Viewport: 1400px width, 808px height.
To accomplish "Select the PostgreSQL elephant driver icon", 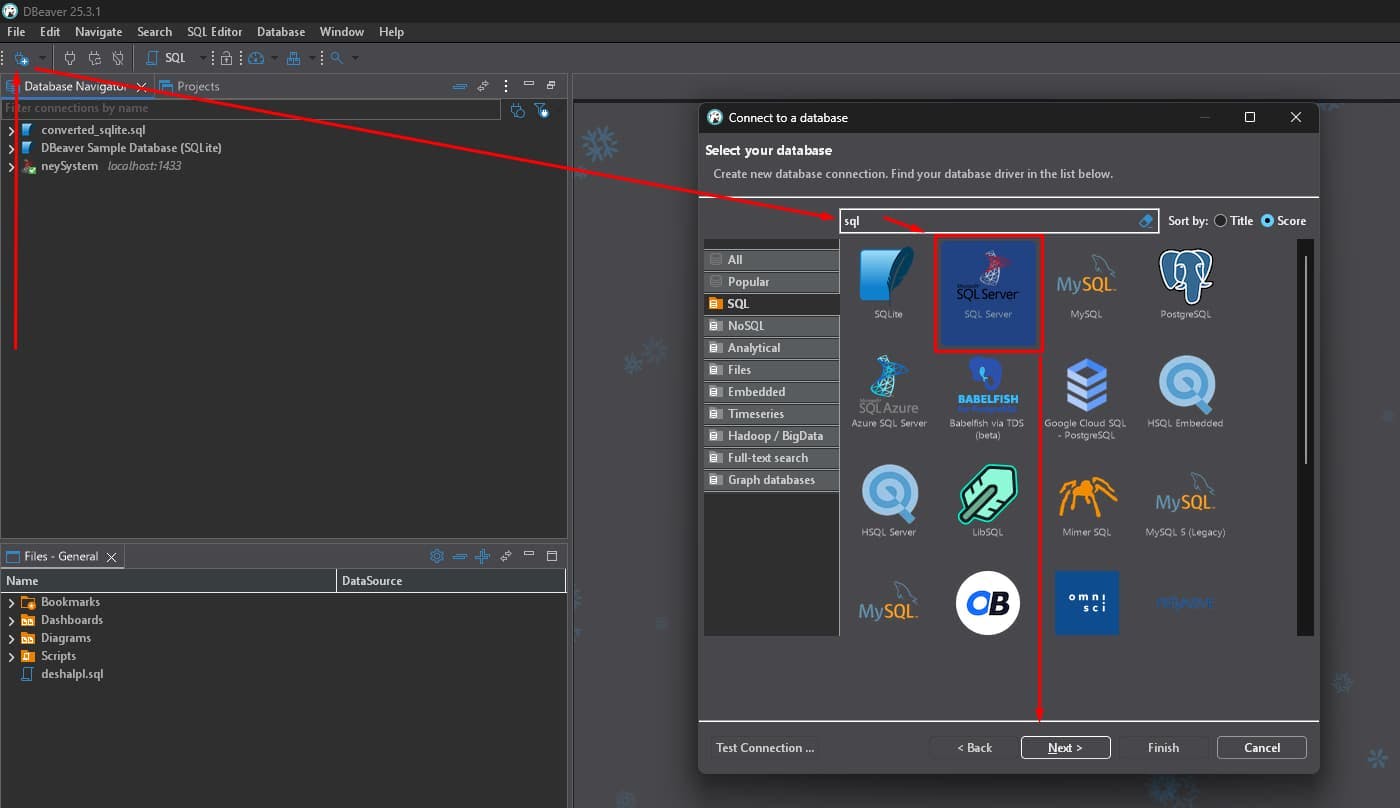I will 1184,283.
